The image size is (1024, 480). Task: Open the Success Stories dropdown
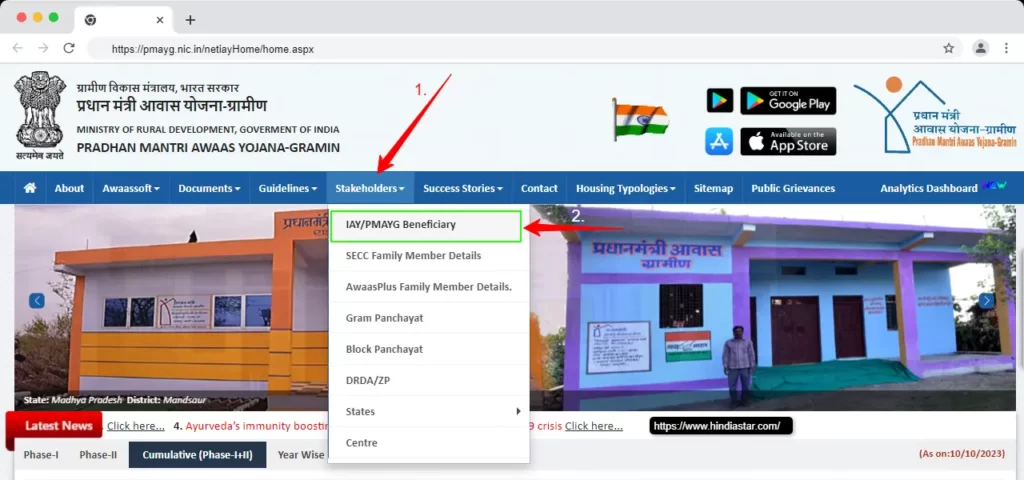[x=463, y=188]
